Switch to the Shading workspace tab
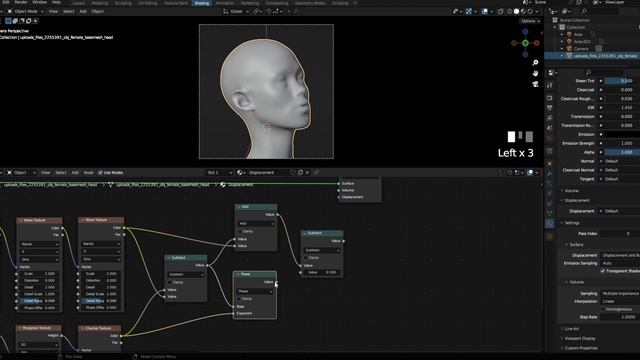Screen dimensions: 640x360 click(202, 3)
